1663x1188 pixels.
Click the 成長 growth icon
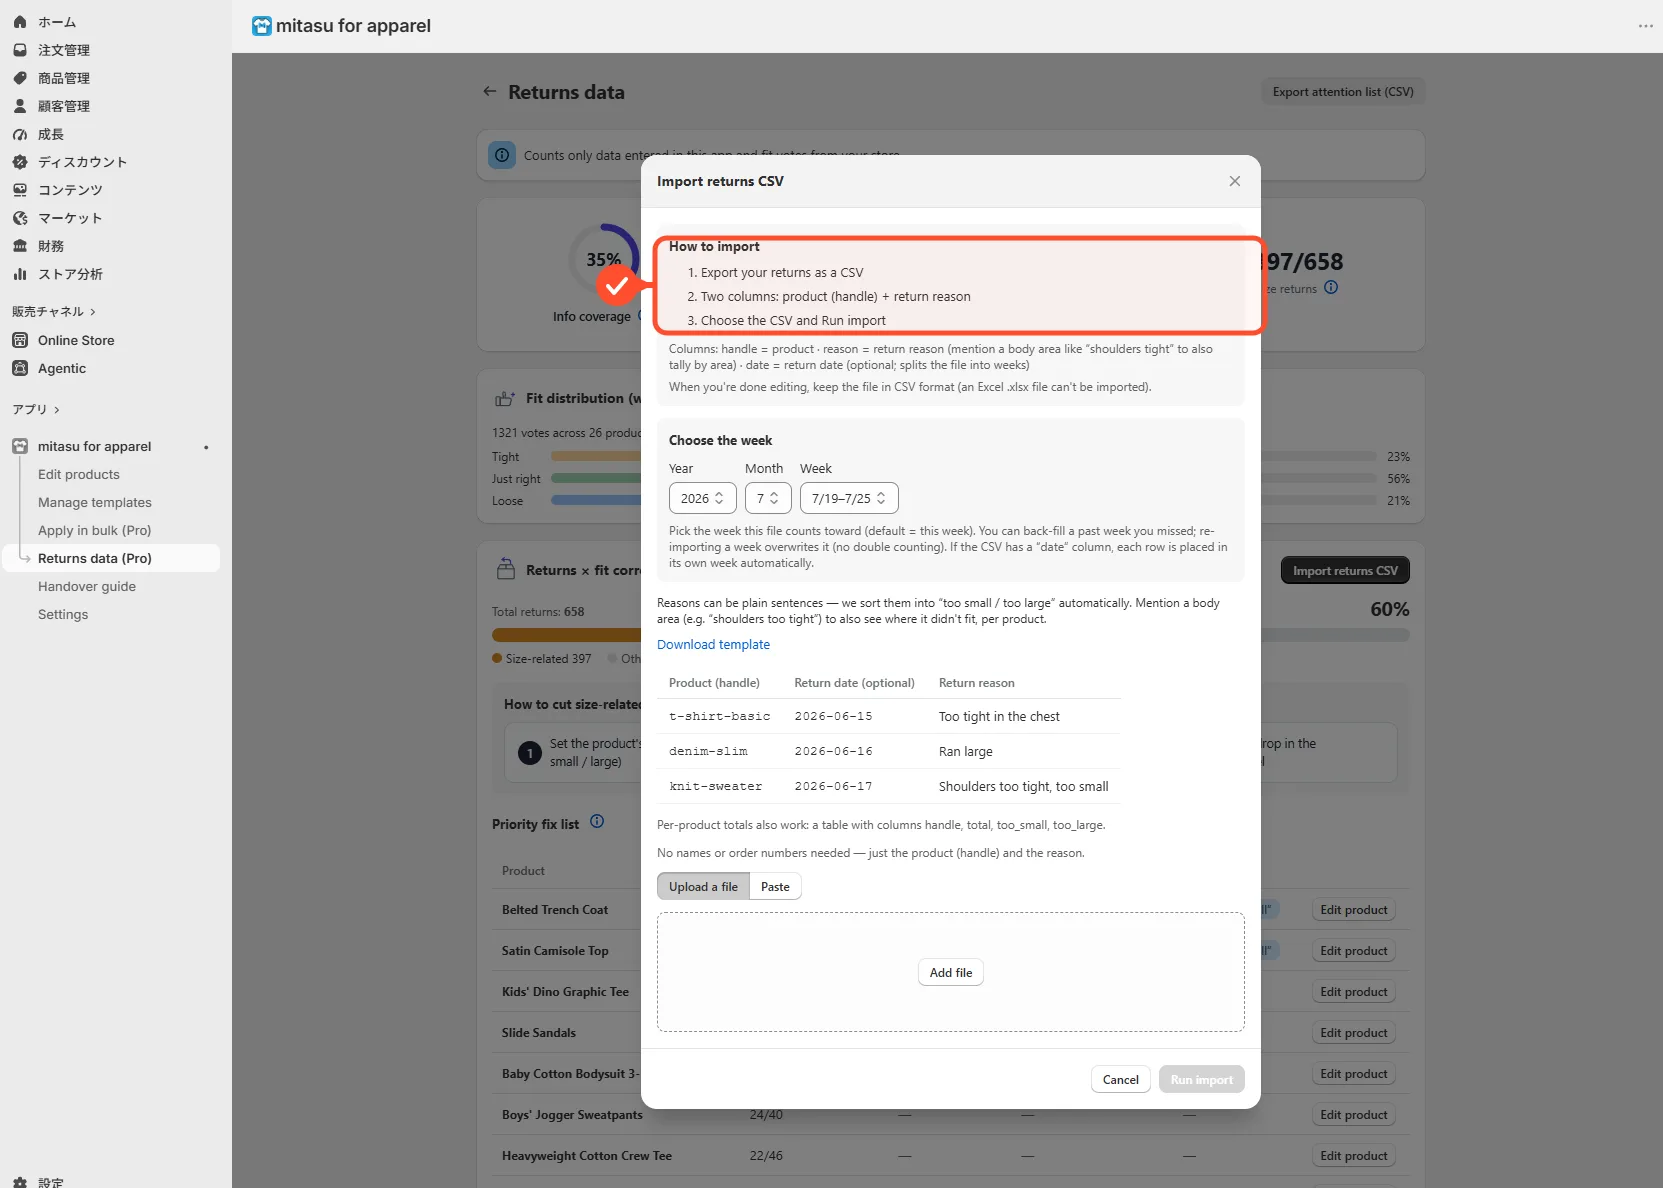(20, 134)
